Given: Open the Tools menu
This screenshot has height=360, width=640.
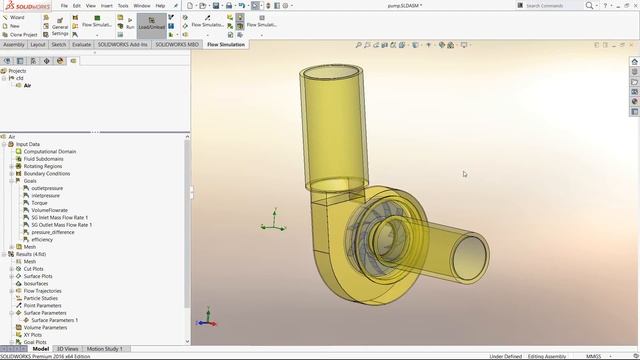Looking at the screenshot, I should pos(123,6).
